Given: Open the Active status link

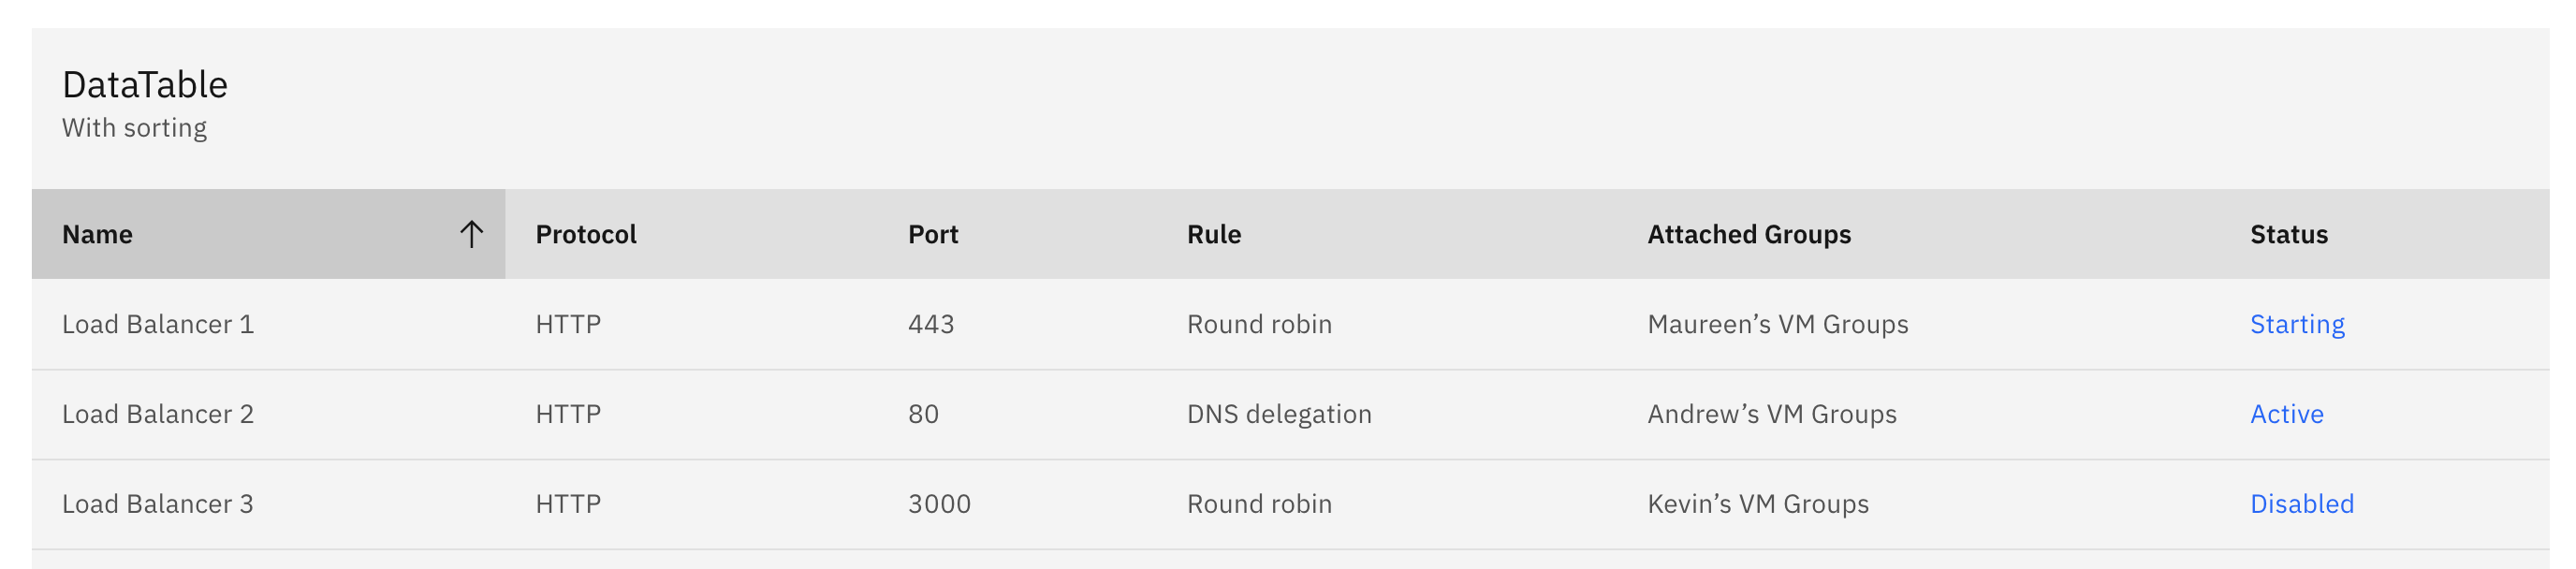Looking at the screenshot, I should [x=2286, y=413].
